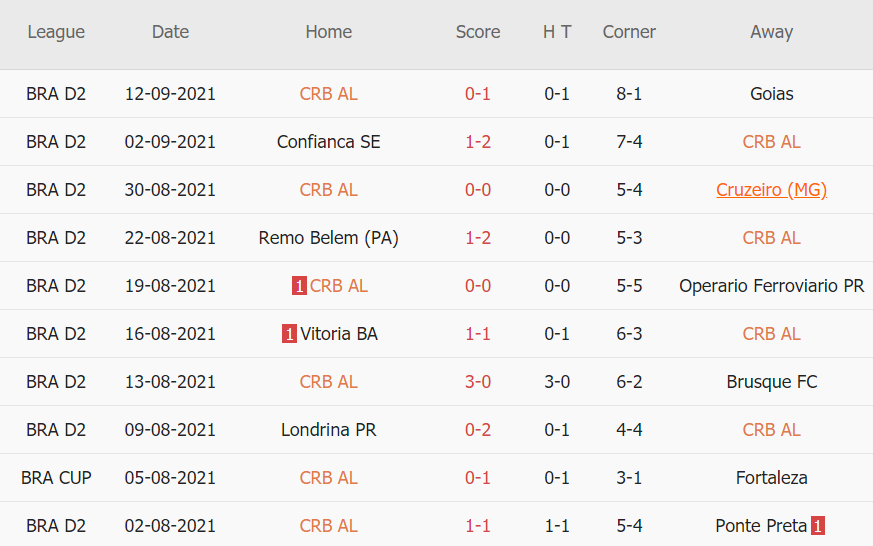Open the 3-0 match score link
Viewport: 873px width, 546px height.
(478, 382)
